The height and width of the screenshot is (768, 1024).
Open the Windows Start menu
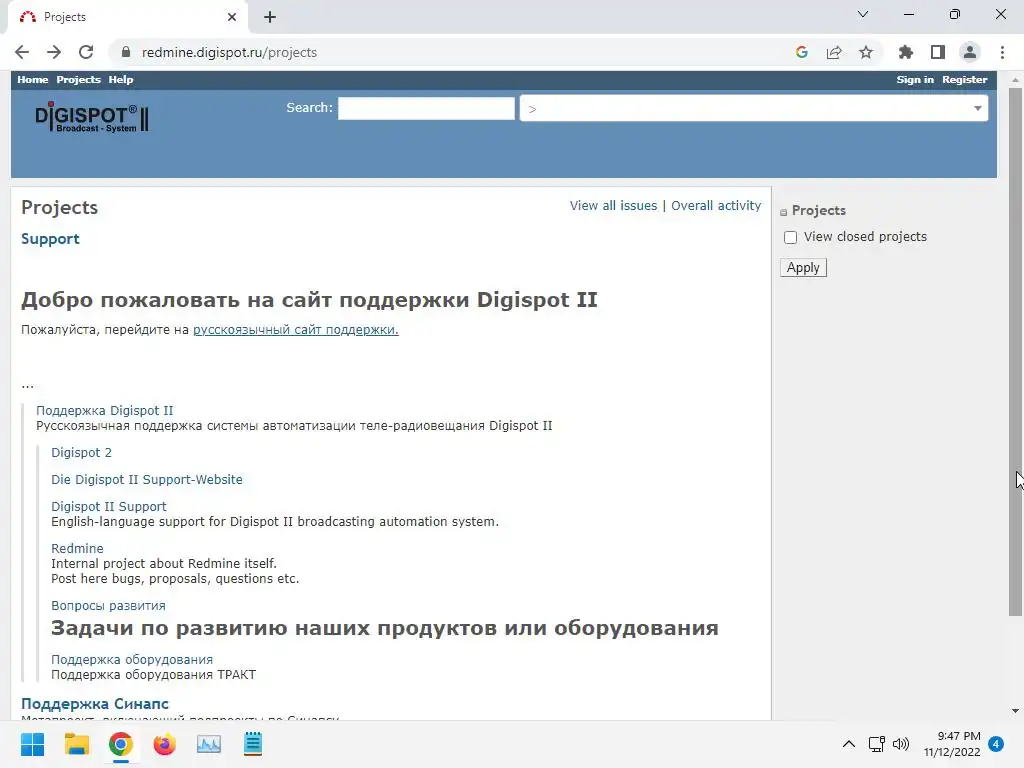click(x=32, y=744)
